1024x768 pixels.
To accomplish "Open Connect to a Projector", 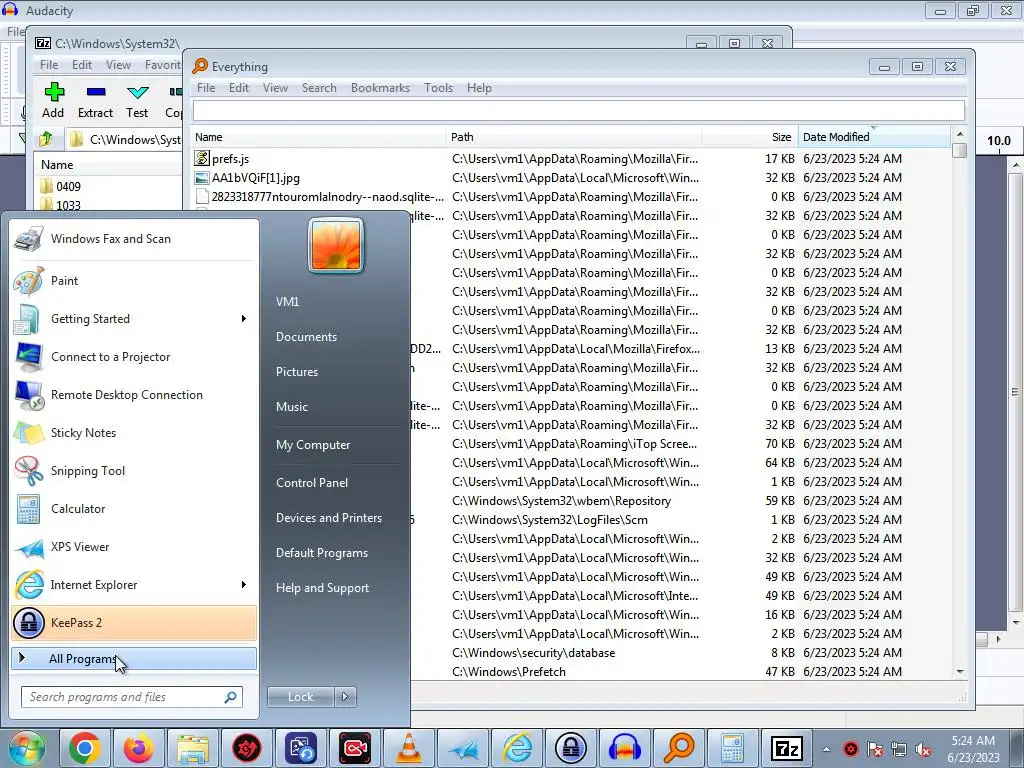I will point(134,357).
